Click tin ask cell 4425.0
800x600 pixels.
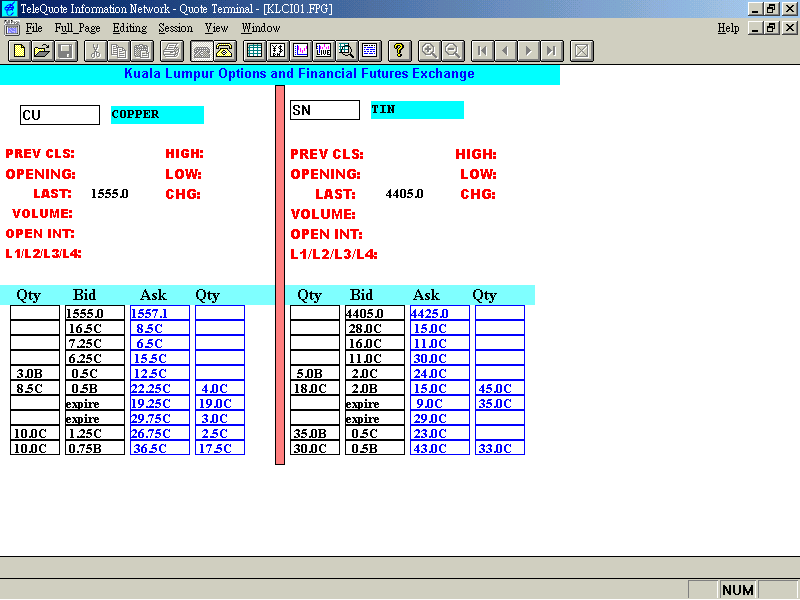(x=440, y=313)
